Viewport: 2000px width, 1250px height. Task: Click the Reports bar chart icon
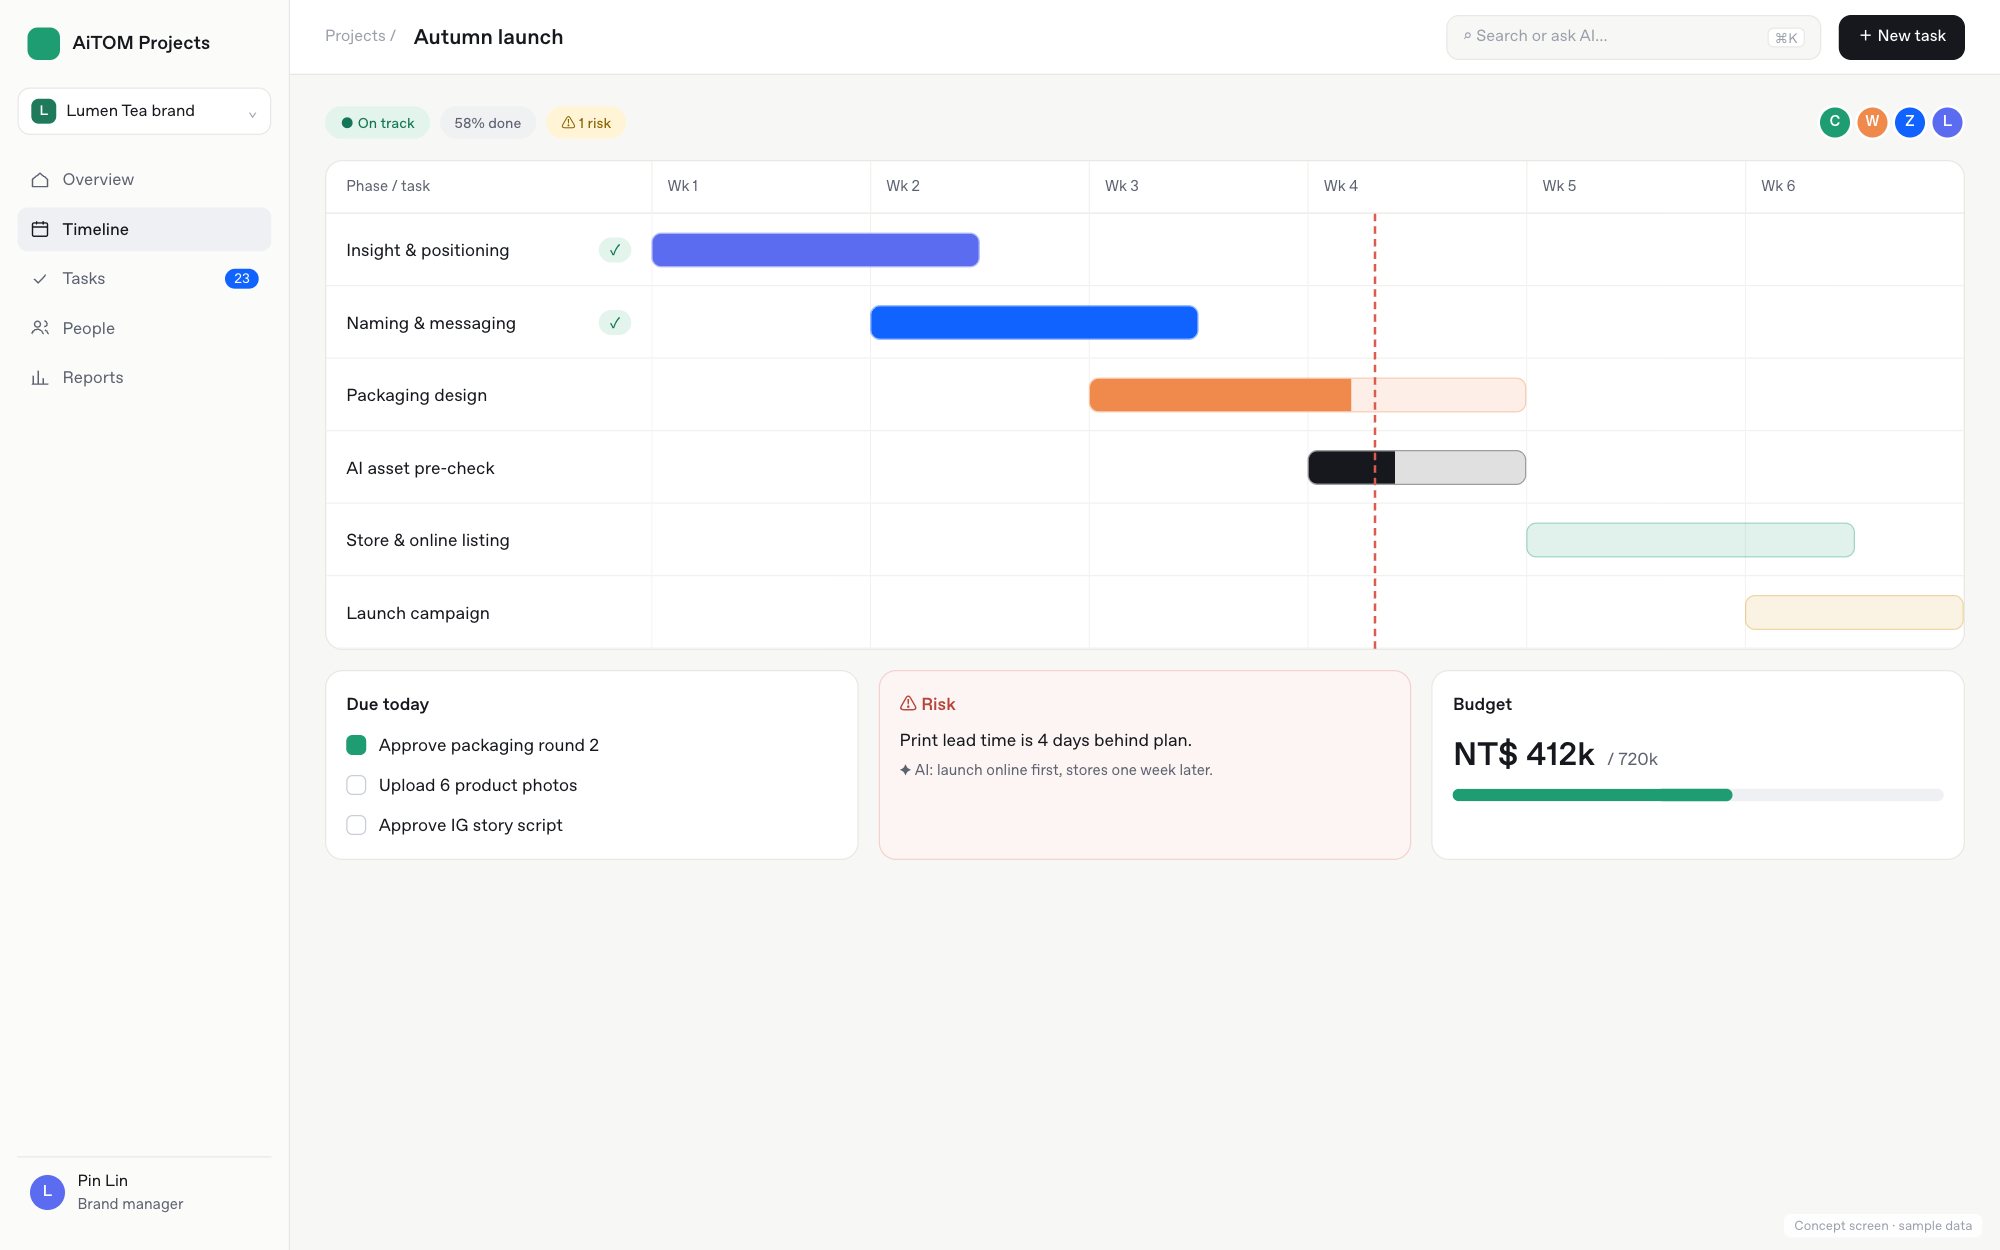coord(40,378)
